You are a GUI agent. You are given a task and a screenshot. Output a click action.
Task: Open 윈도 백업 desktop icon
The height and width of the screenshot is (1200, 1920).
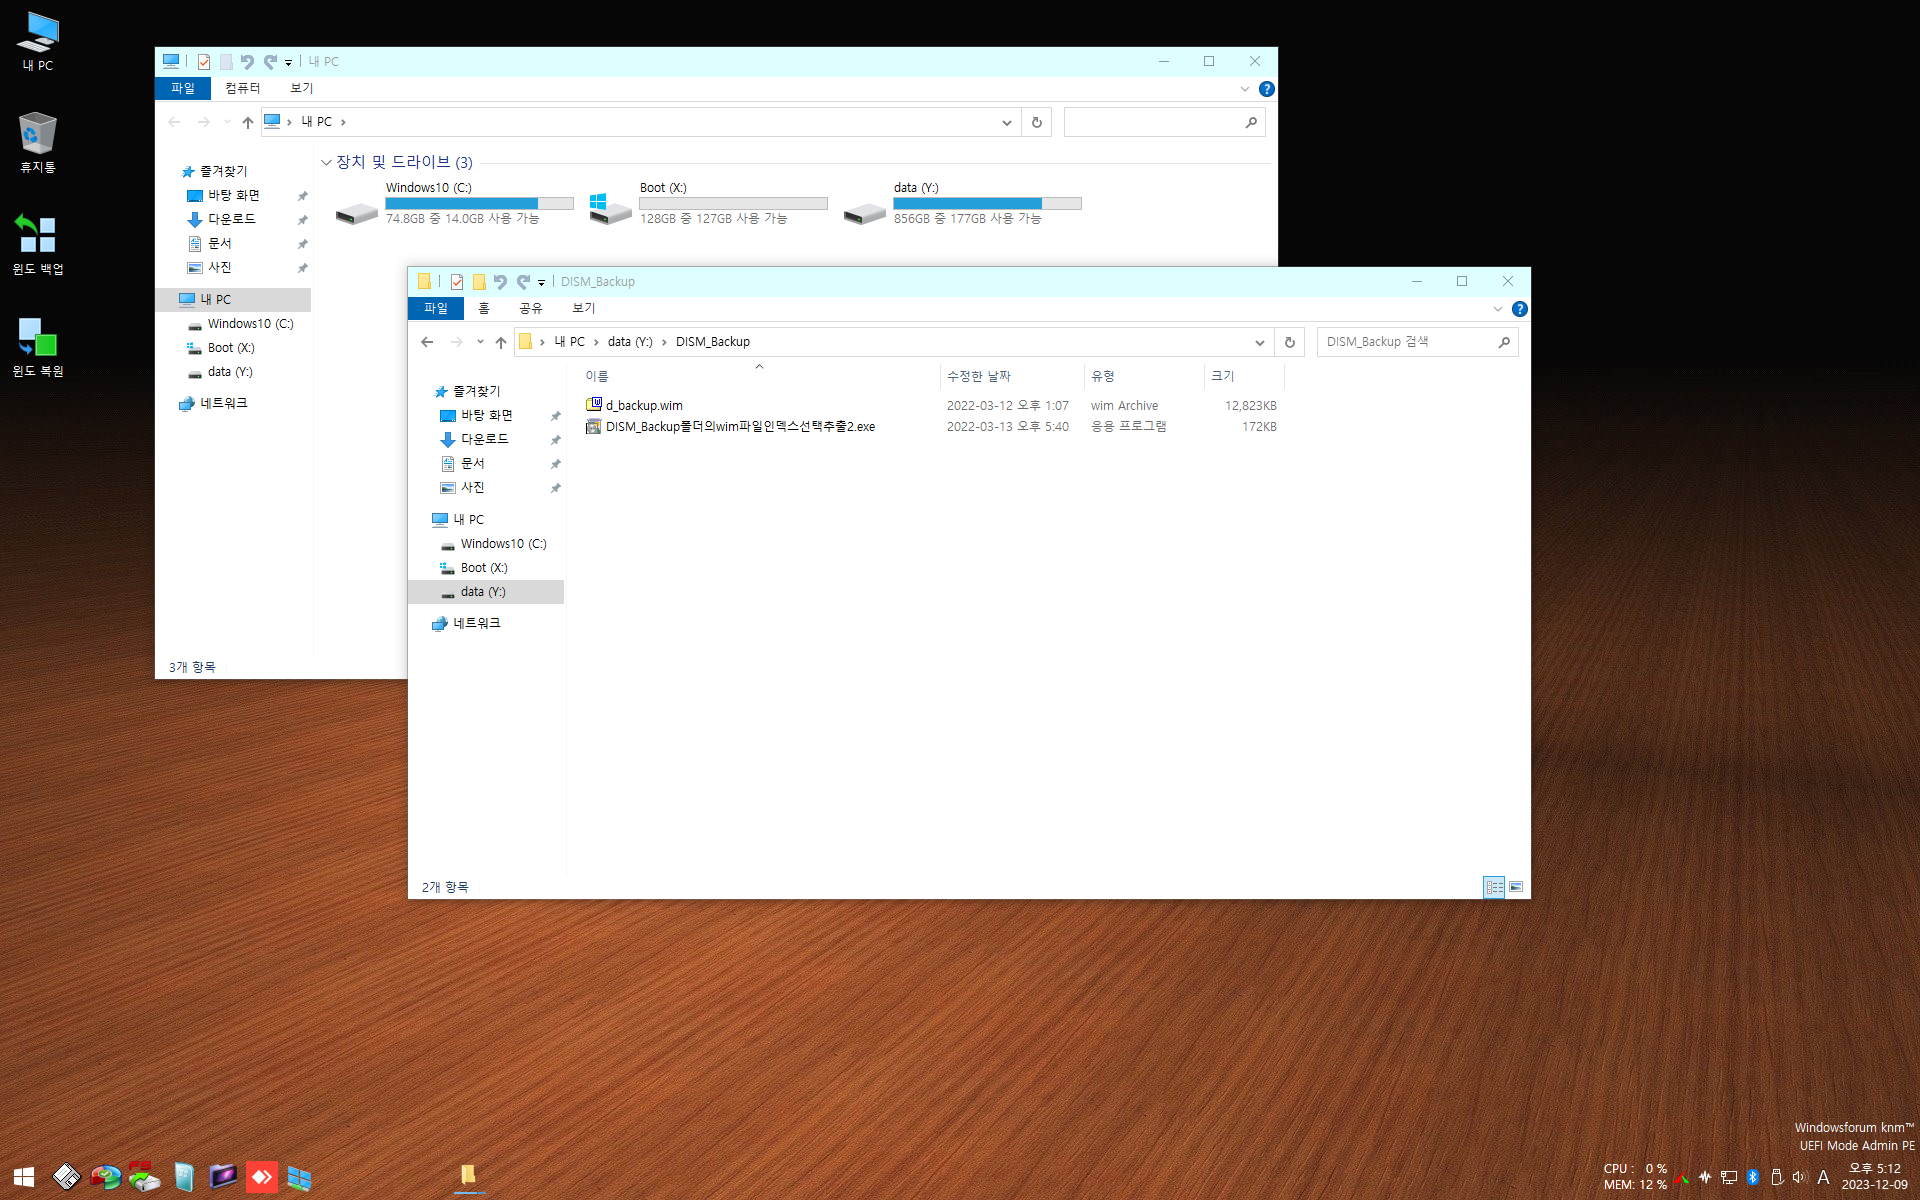pos(38,245)
